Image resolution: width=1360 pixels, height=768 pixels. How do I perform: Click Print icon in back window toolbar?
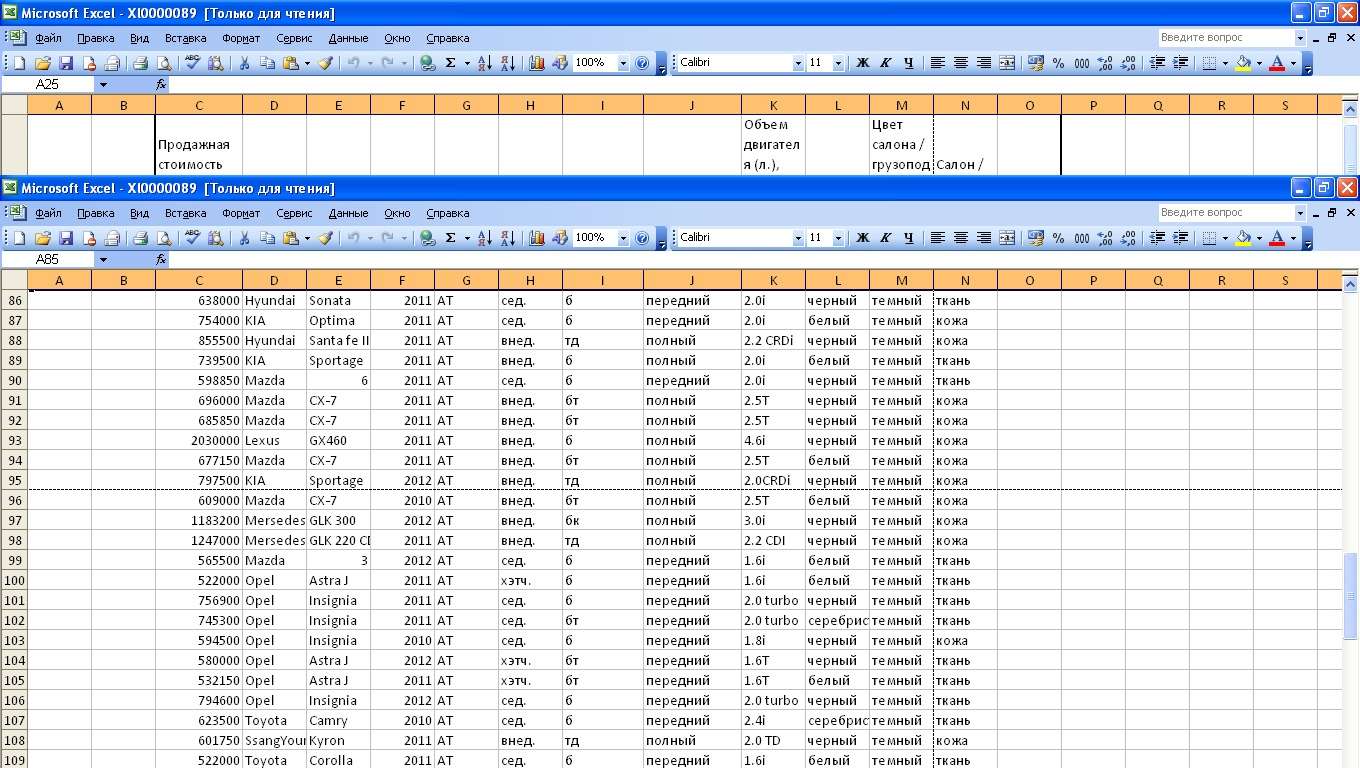(x=140, y=63)
